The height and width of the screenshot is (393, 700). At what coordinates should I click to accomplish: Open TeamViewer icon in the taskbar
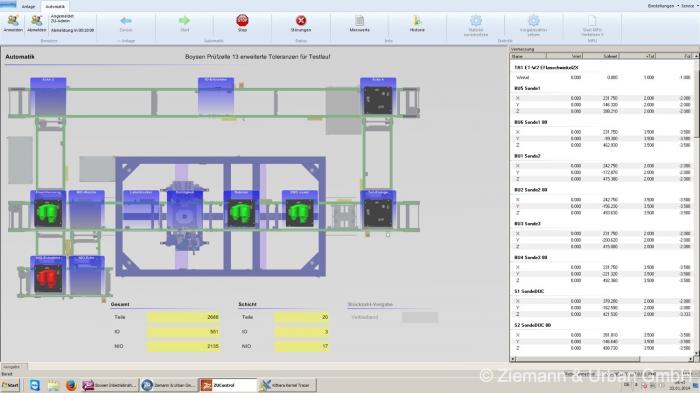tap(35, 385)
